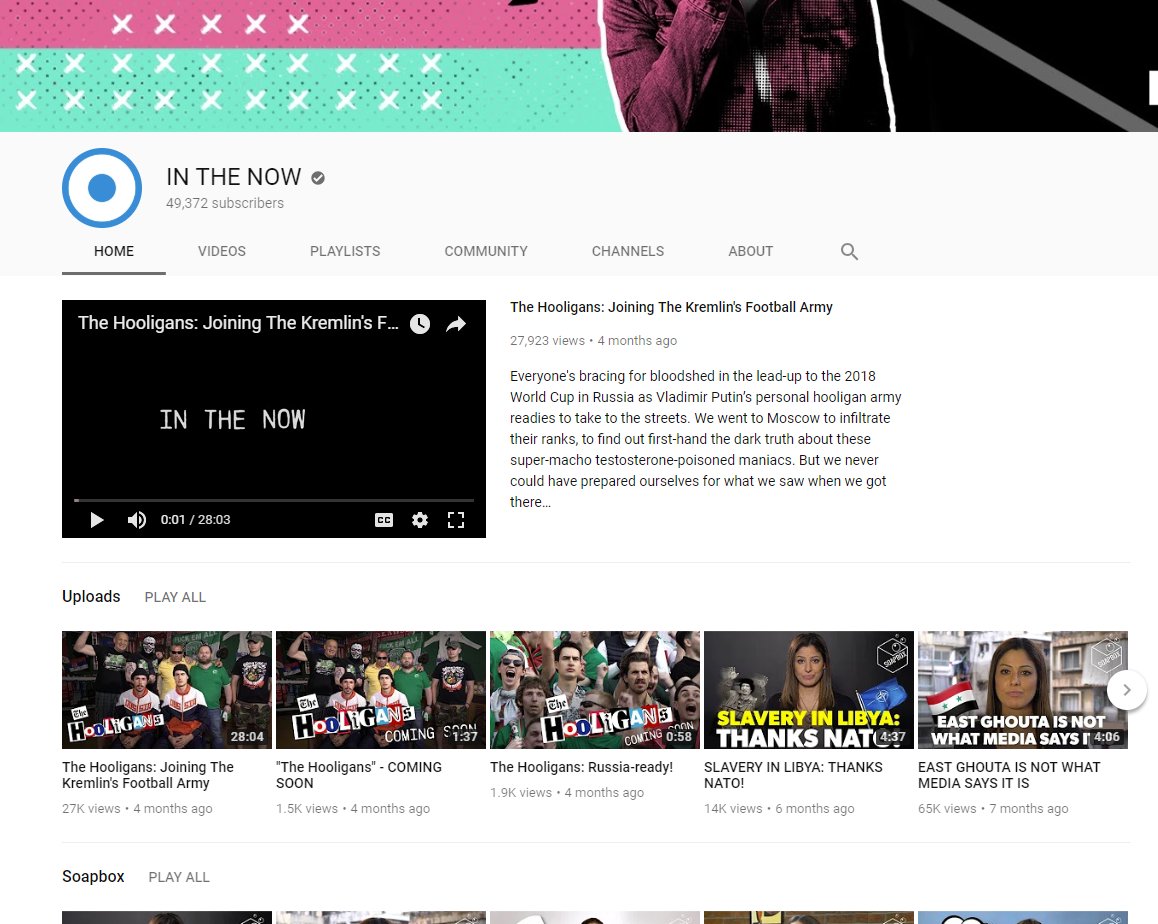The width and height of the screenshot is (1158, 924).
Task: Switch to the VIDEOS tab
Action: pos(222,251)
